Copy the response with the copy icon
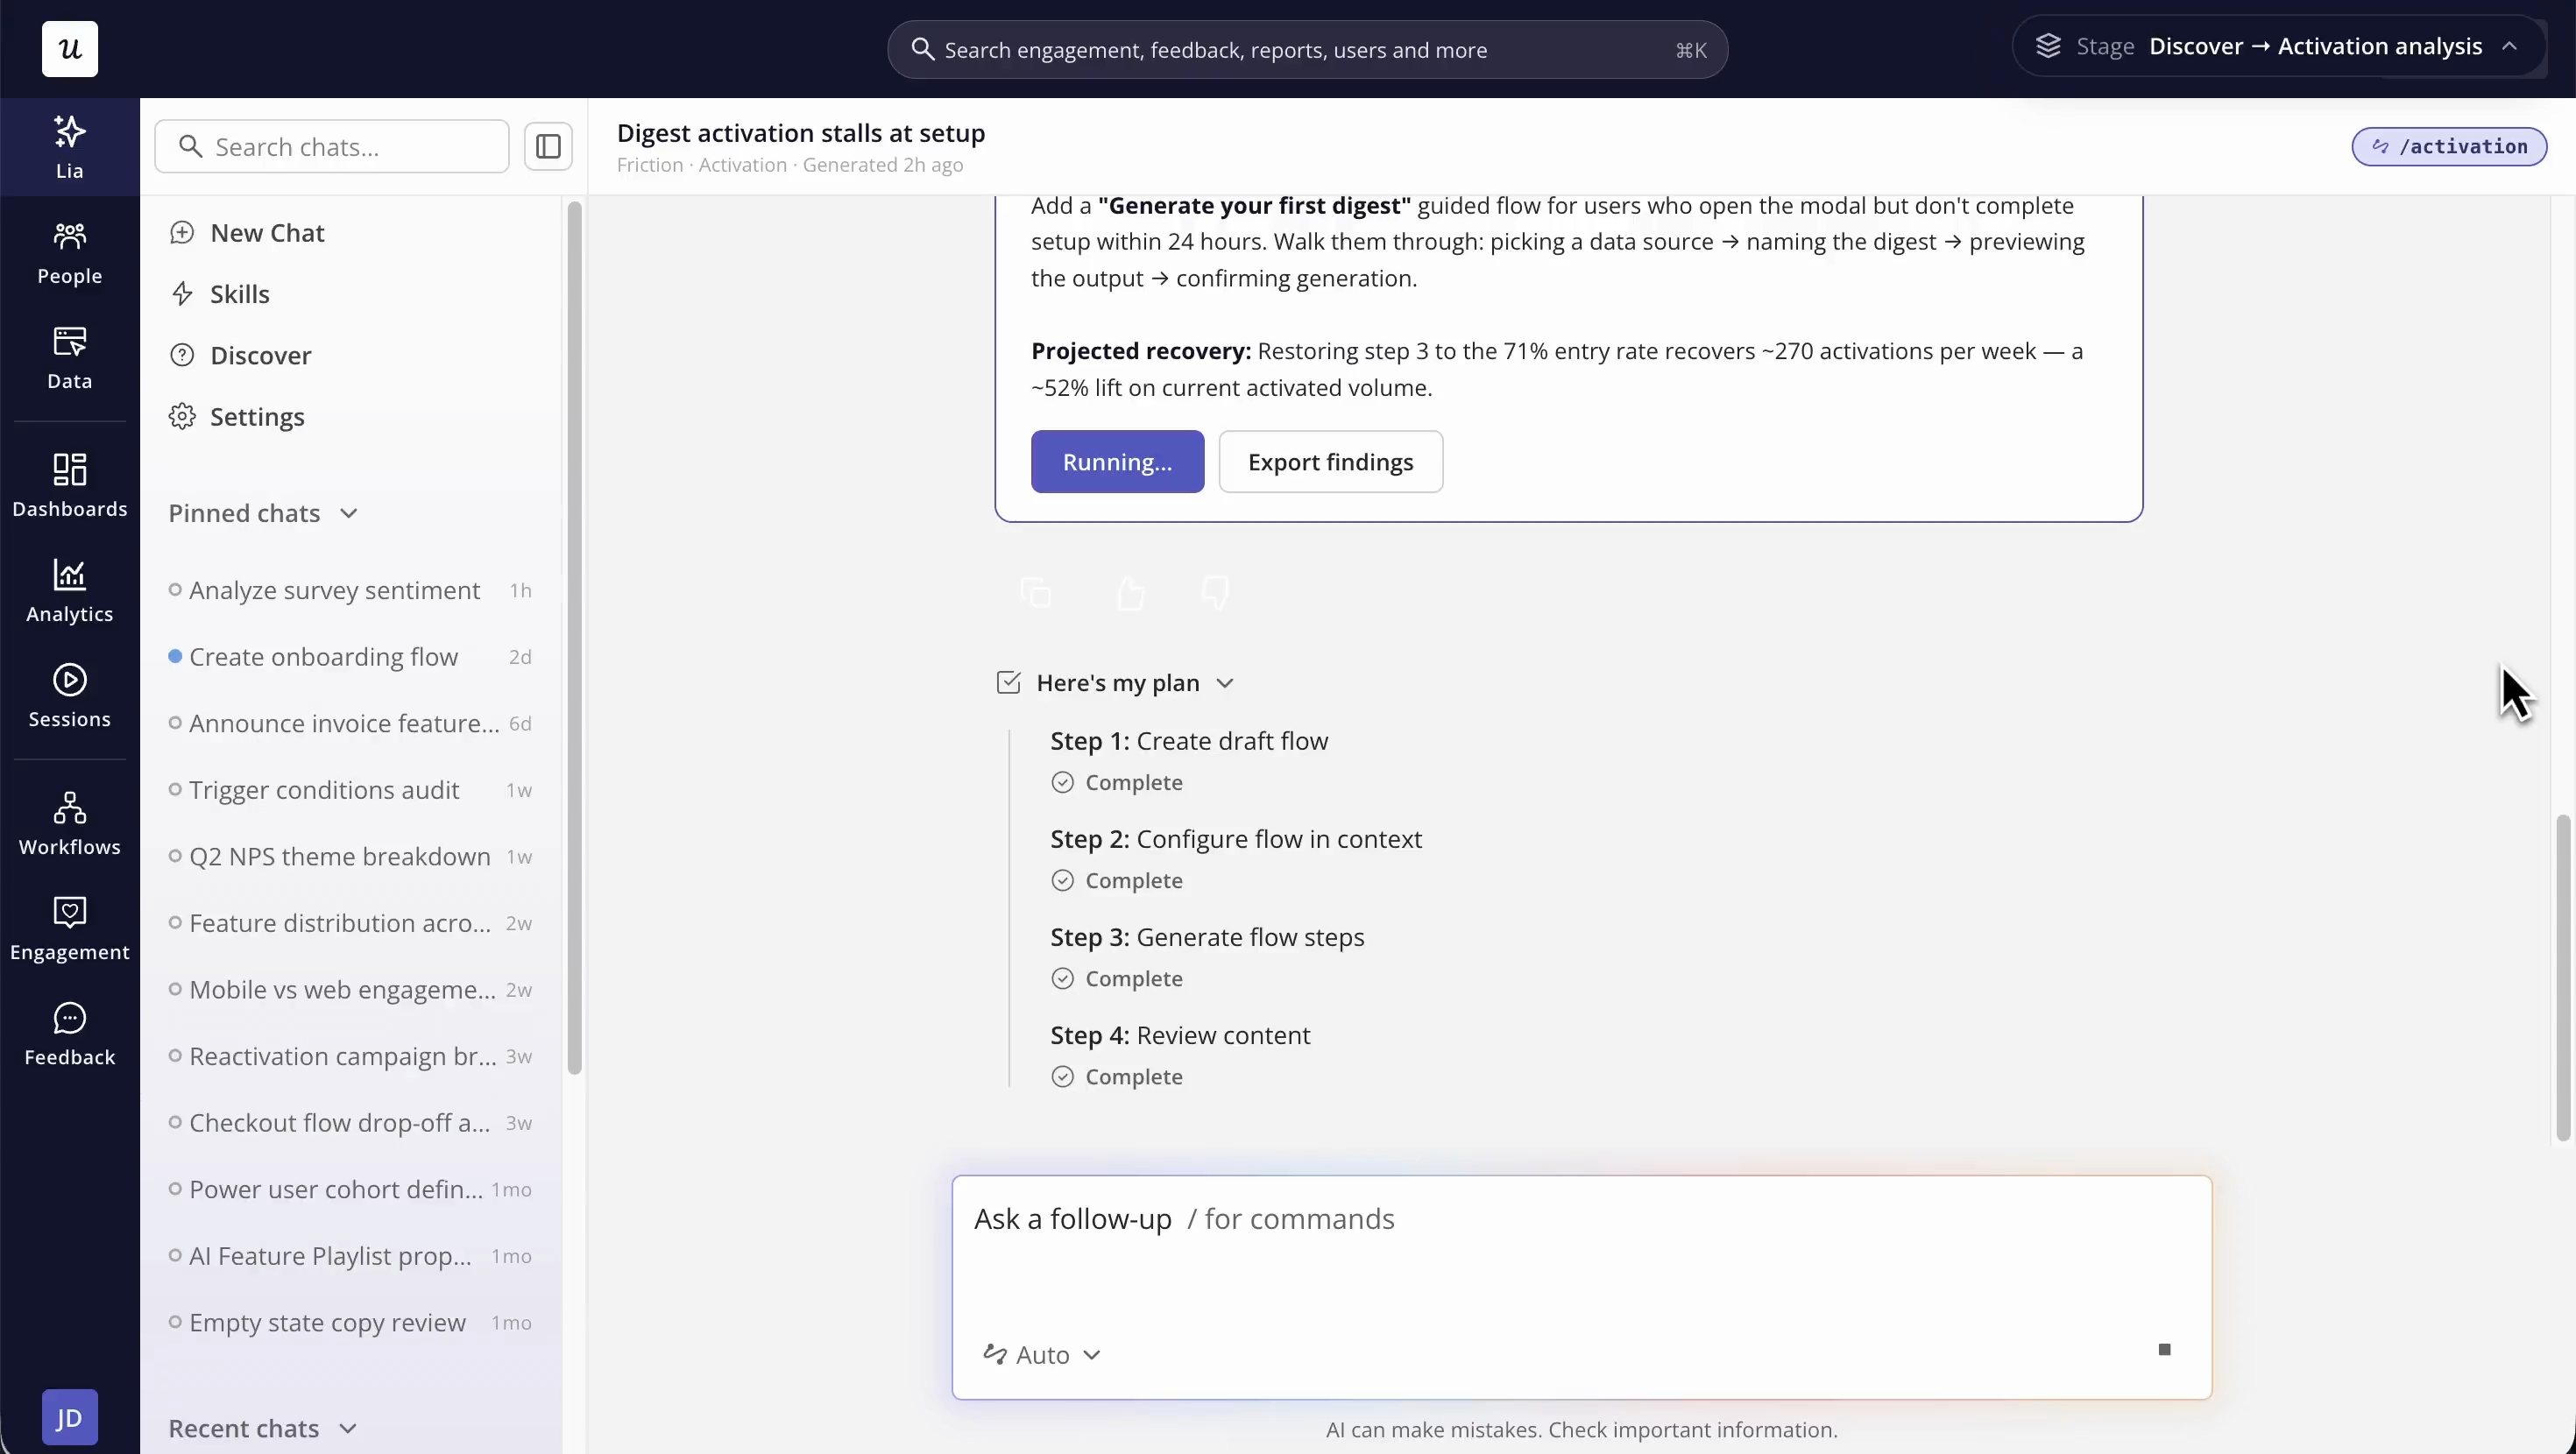Screen dimensions: 2576x1454 point(1036,593)
